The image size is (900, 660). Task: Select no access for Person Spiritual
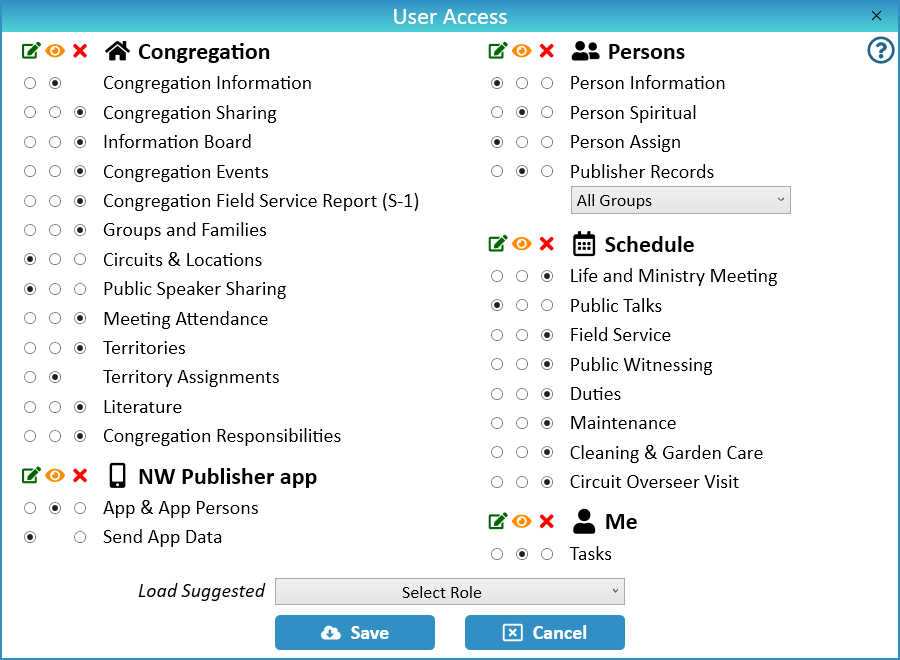pos(546,113)
